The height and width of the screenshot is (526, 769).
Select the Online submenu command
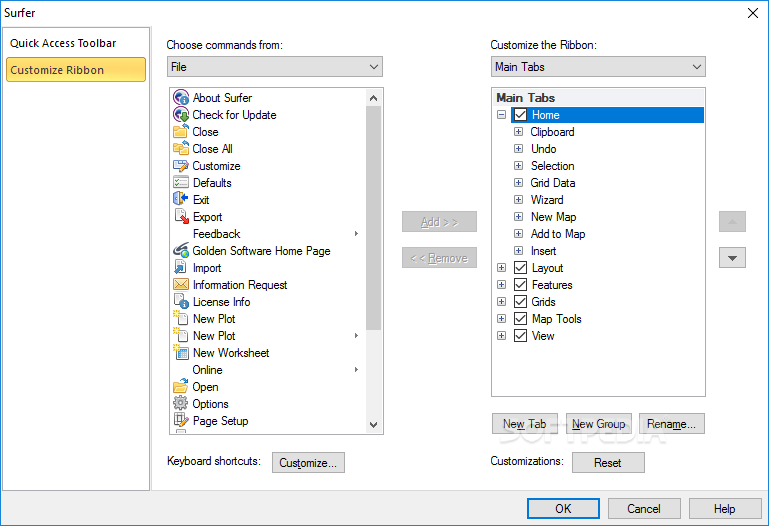pyautogui.click(x=267, y=370)
